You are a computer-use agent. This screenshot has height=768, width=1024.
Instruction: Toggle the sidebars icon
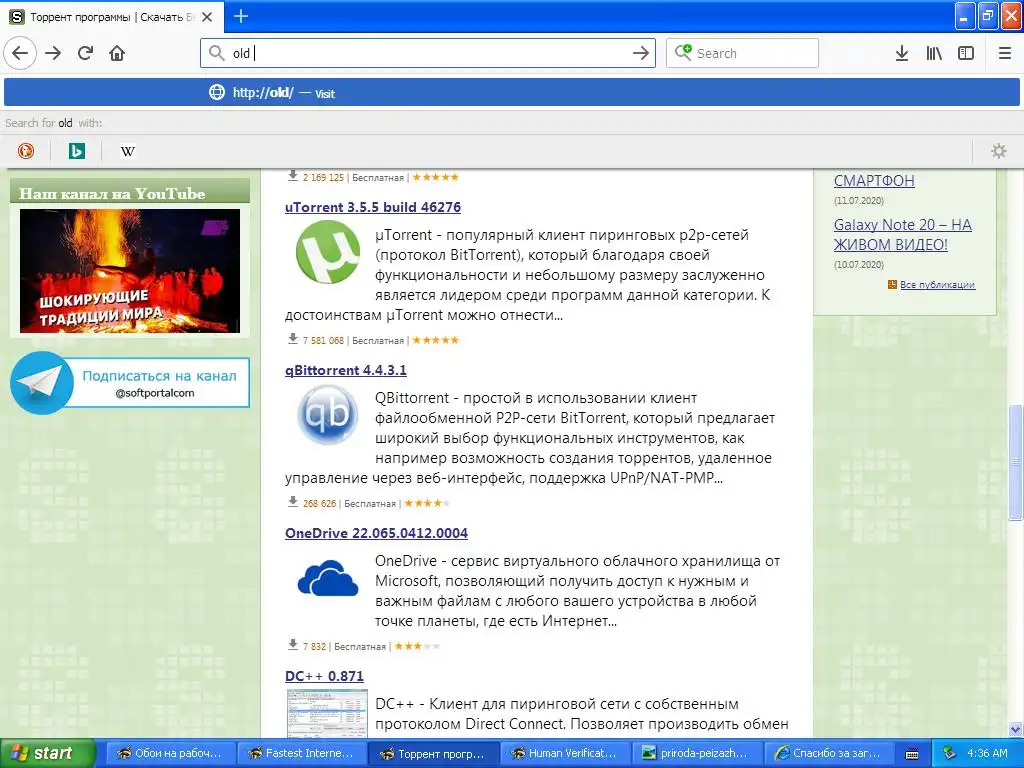[966, 53]
